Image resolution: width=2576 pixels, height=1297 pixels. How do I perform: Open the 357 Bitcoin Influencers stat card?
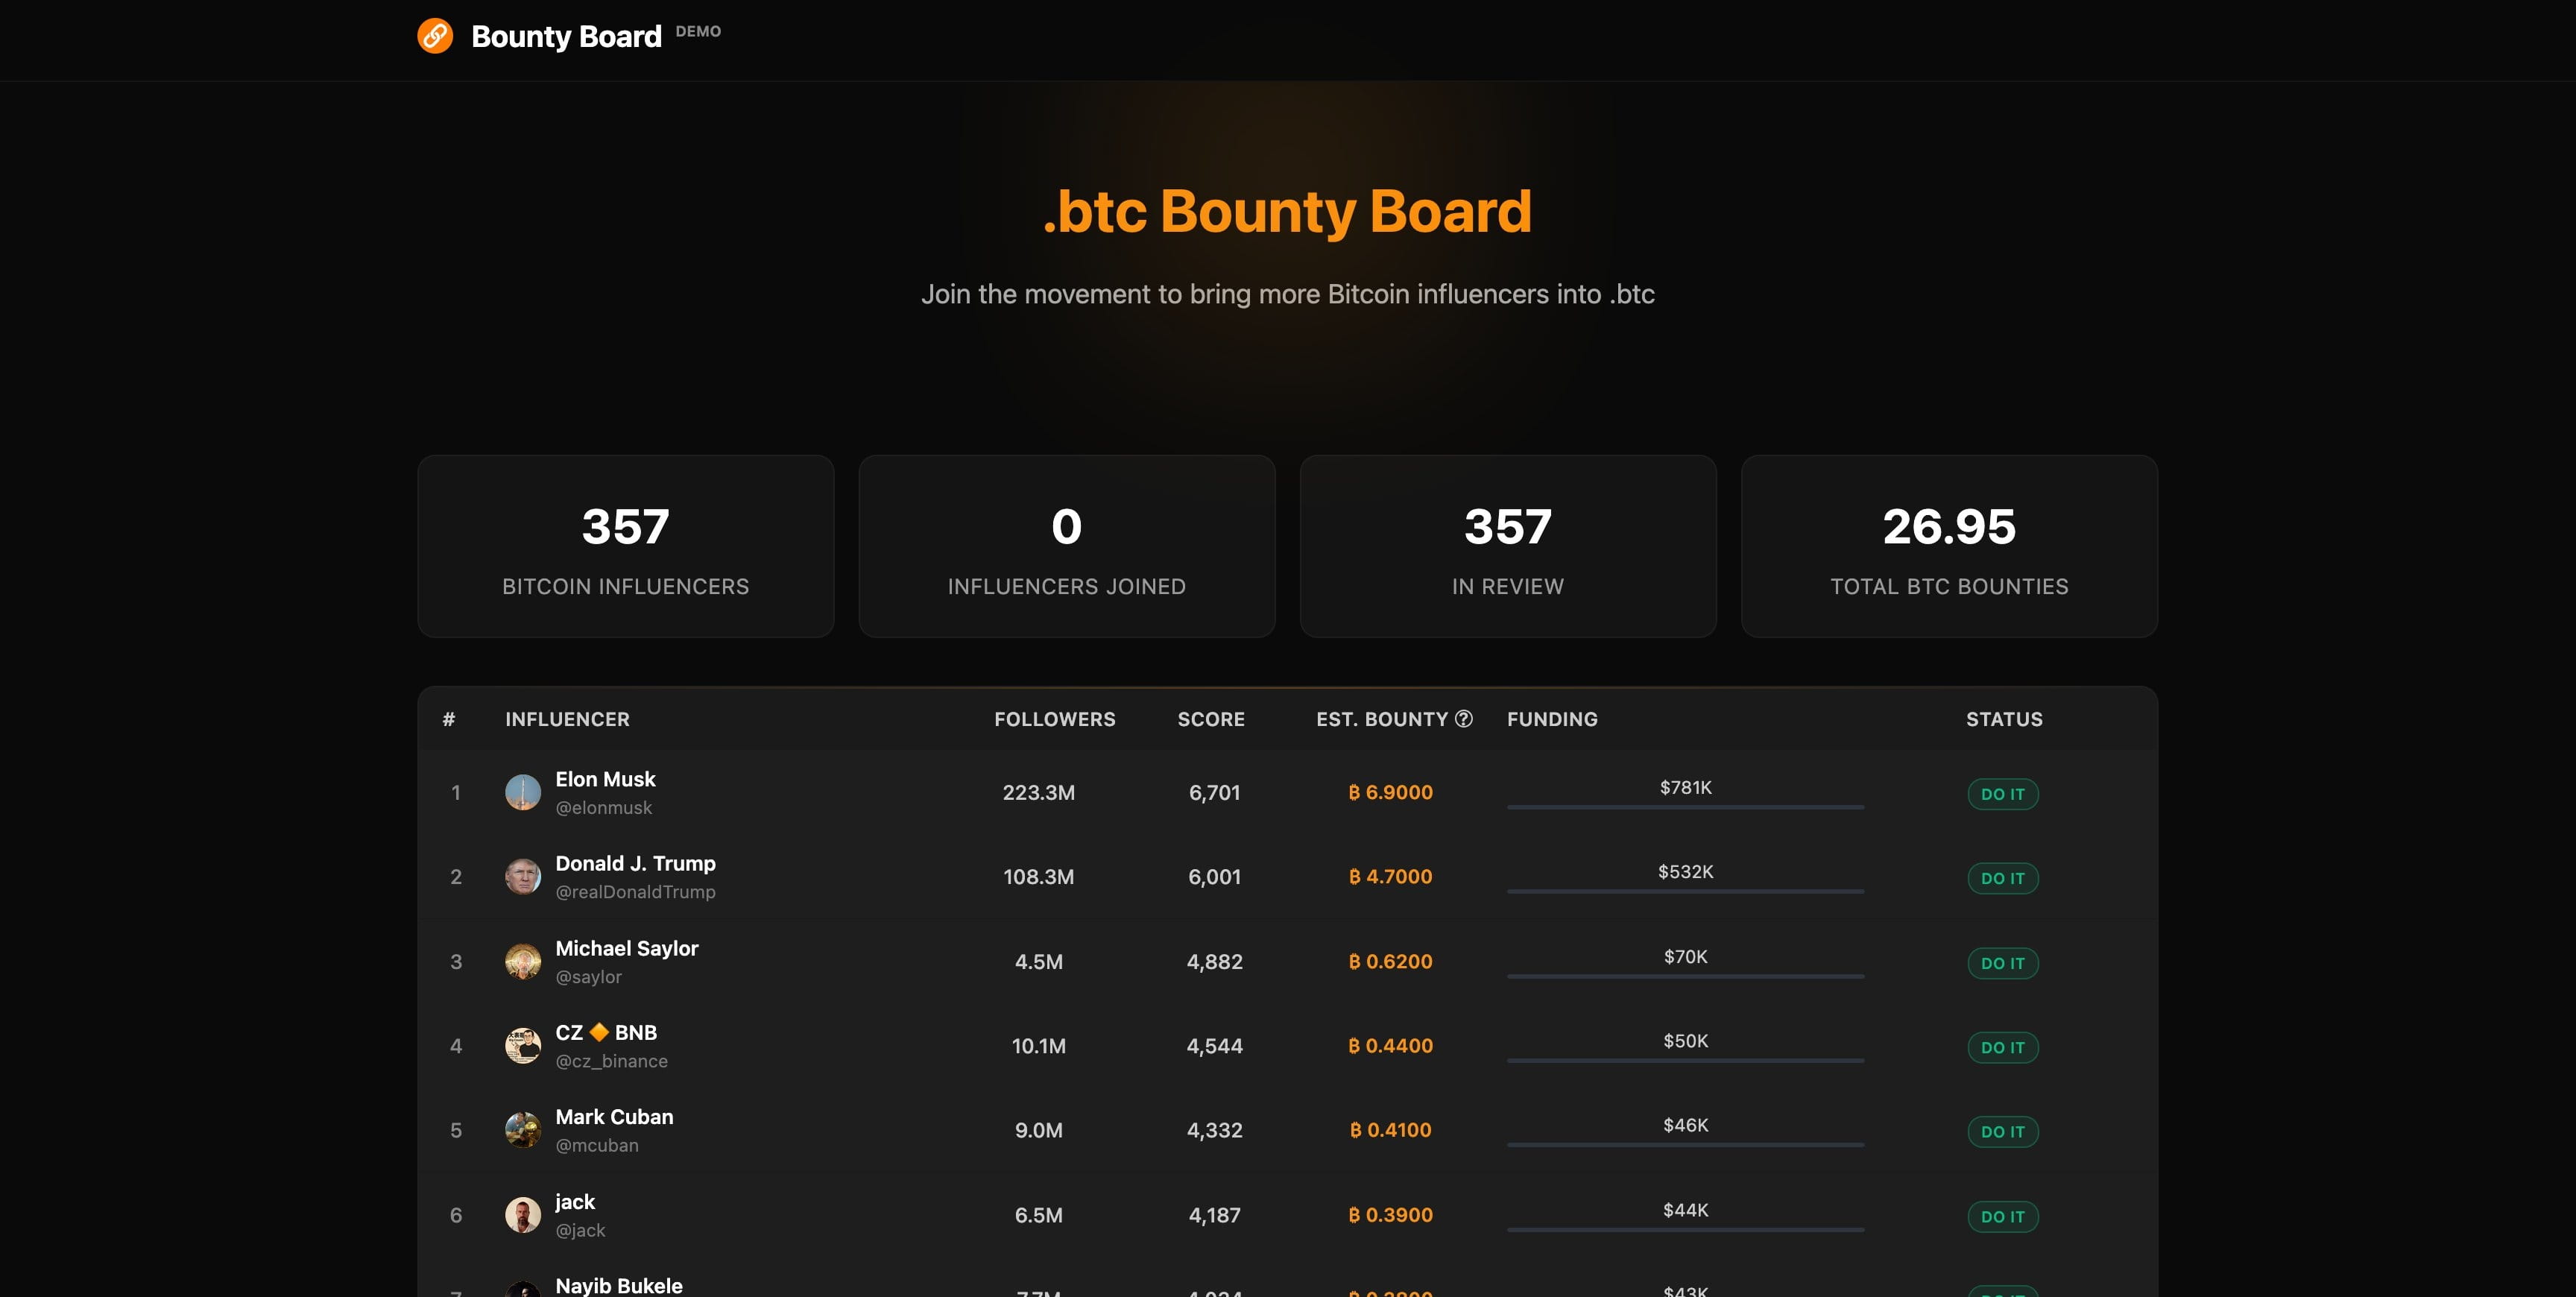pyautogui.click(x=626, y=546)
